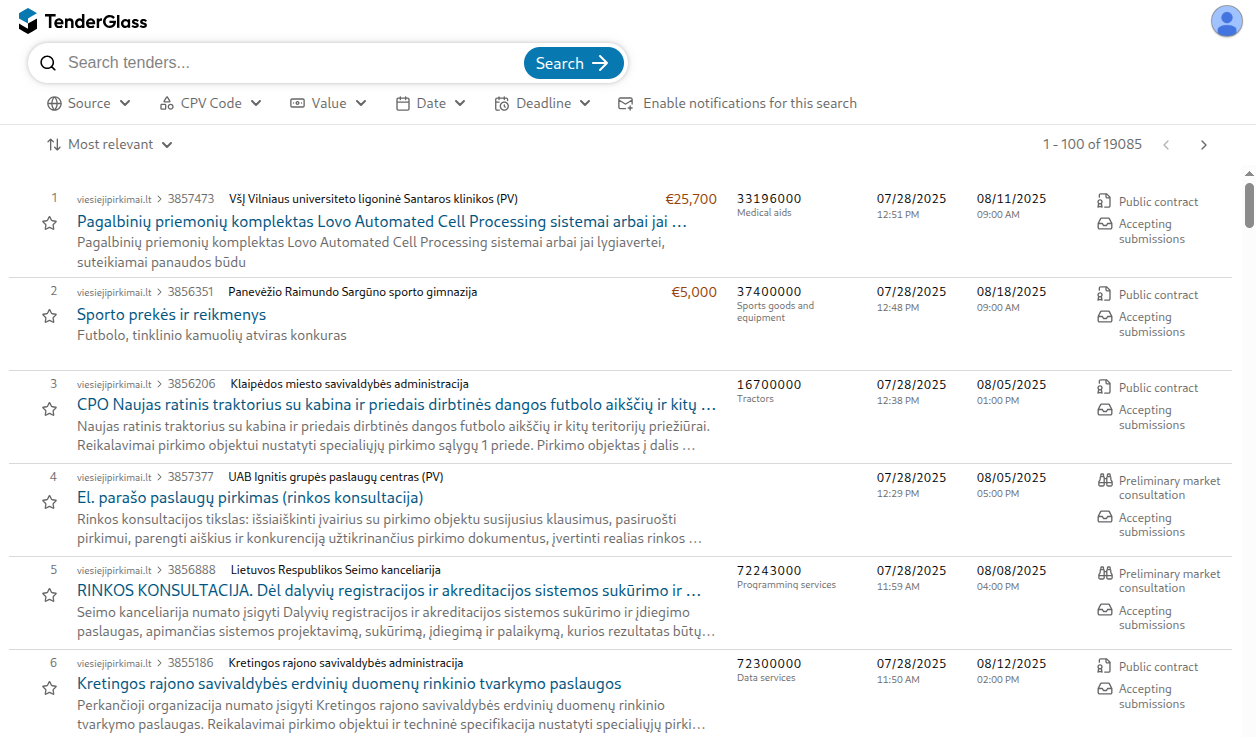Open the Value filter menu
1256x737 pixels.
[328, 103]
